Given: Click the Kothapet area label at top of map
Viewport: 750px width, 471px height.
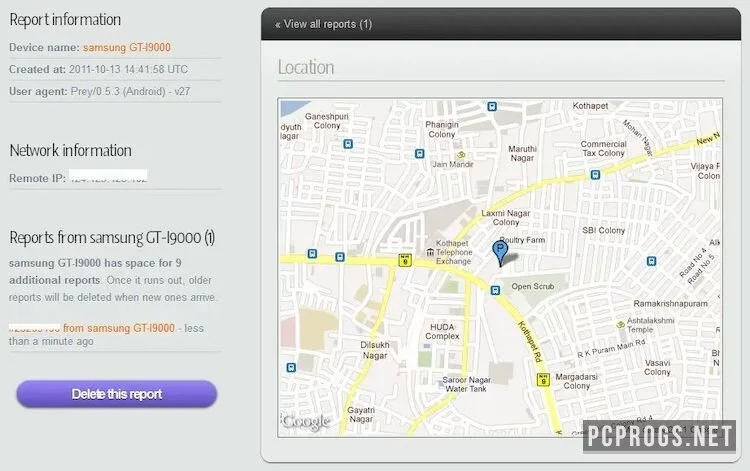Looking at the screenshot, I should coord(590,106).
